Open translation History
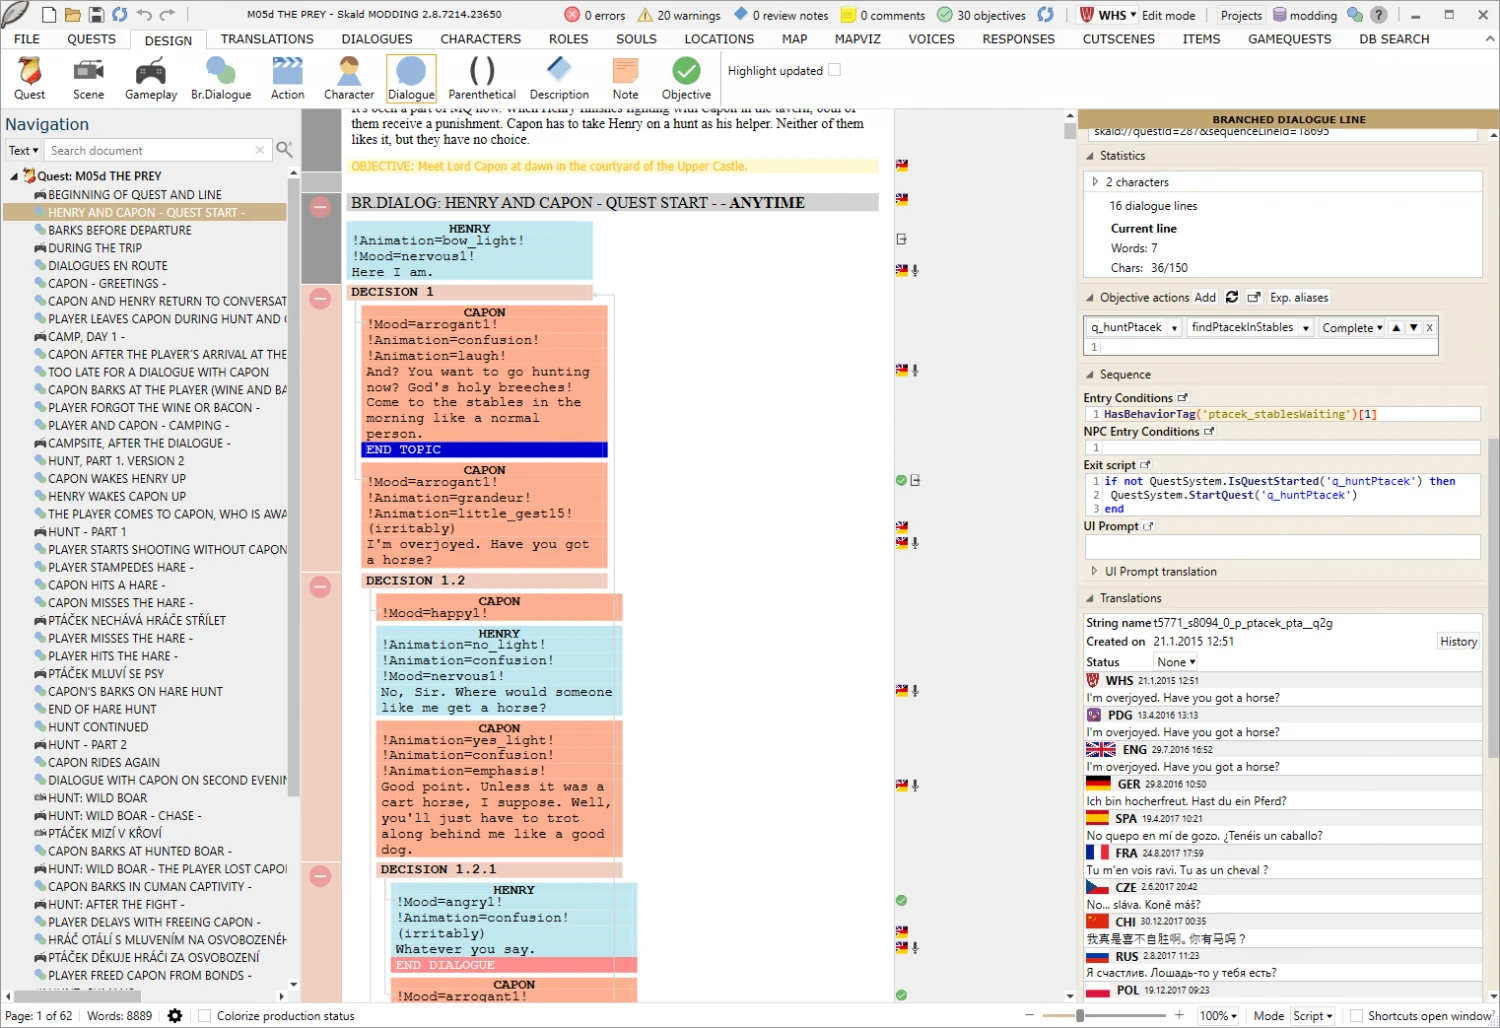The image size is (1500, 1028). click(x=1458, y=642)
